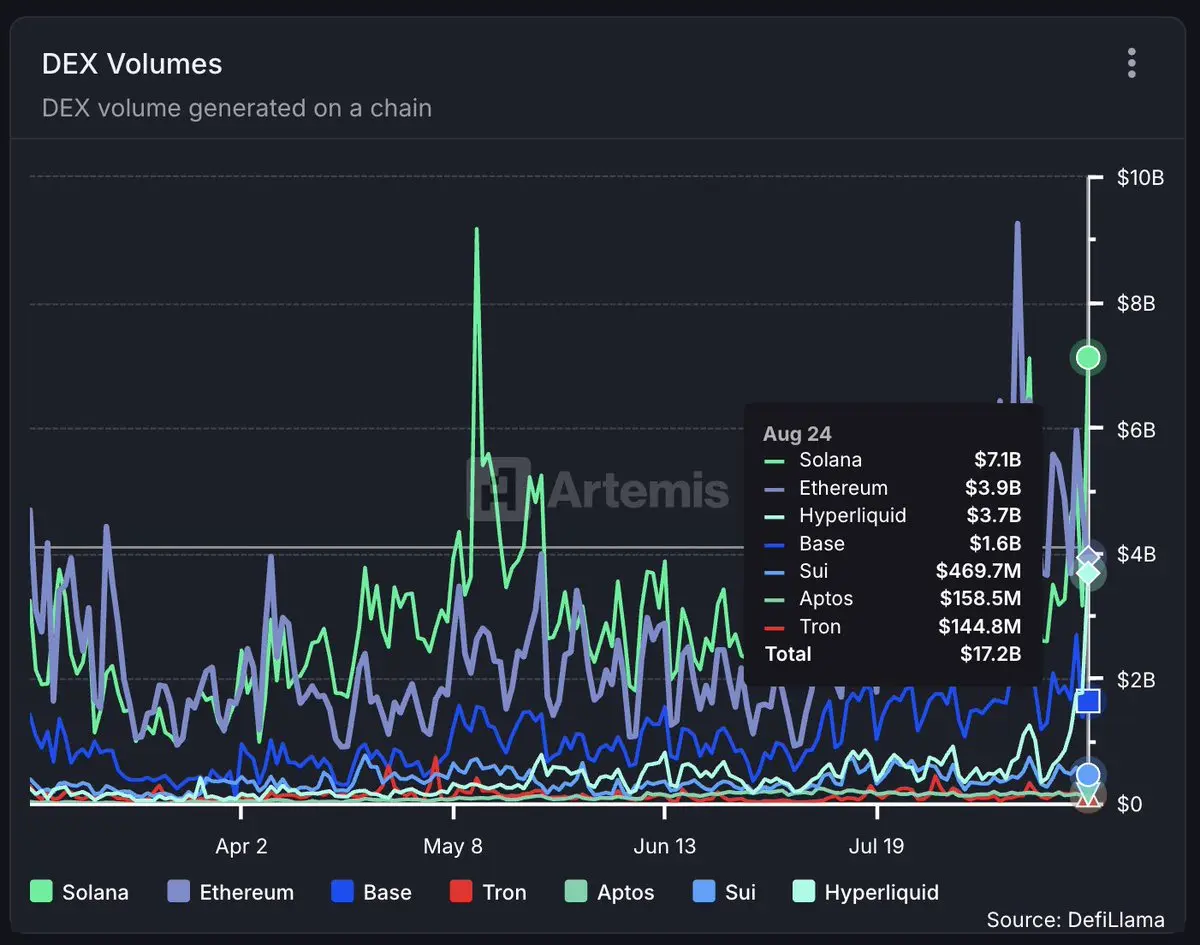
Task: Toggle the Hyperliquid series in legend
Action: pos(866,892)
